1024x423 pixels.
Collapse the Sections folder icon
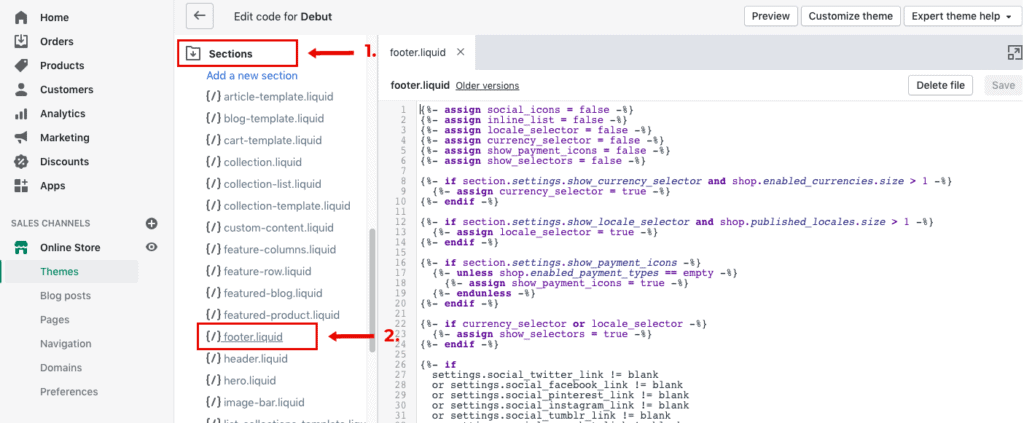[x=193, y=54]
